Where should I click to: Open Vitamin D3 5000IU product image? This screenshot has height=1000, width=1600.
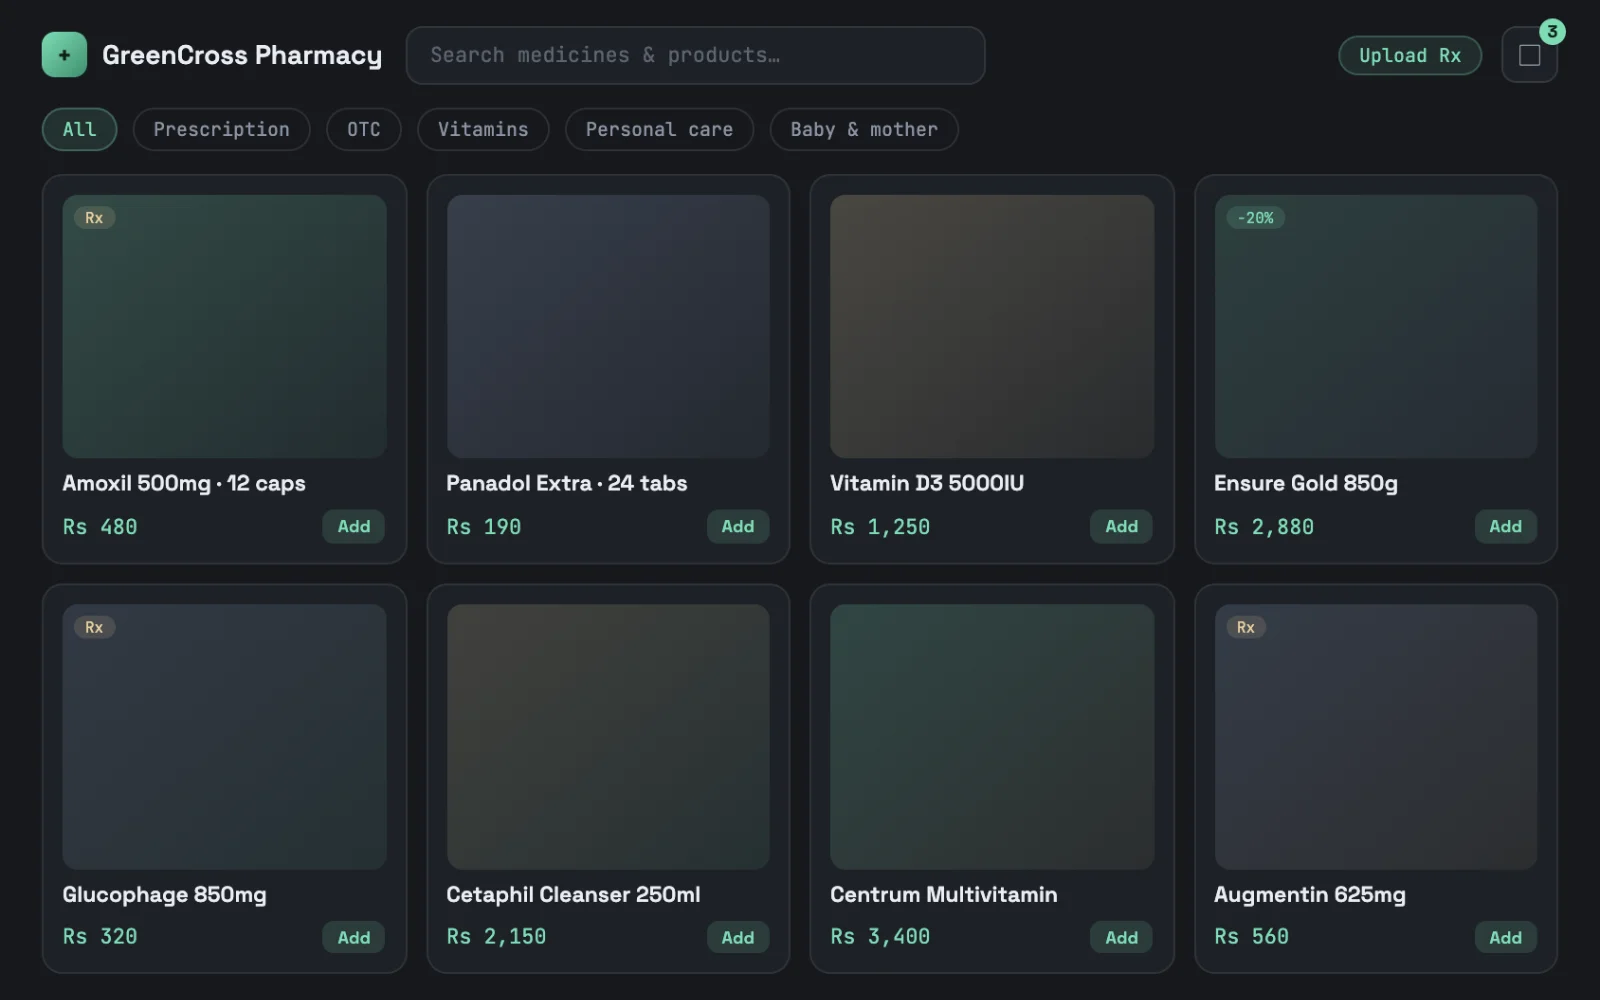992,326
